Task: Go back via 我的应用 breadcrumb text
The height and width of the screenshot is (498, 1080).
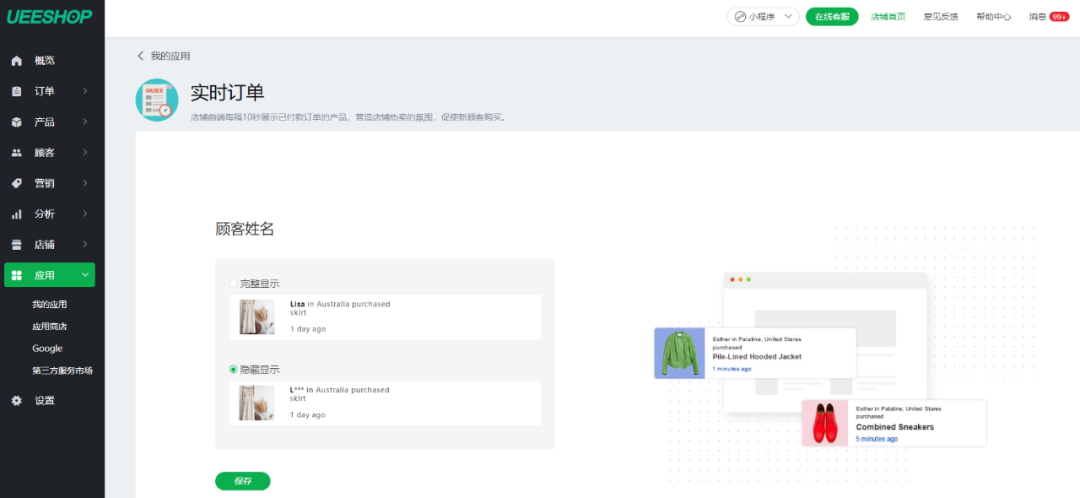Action: click(x=170, y=56)
